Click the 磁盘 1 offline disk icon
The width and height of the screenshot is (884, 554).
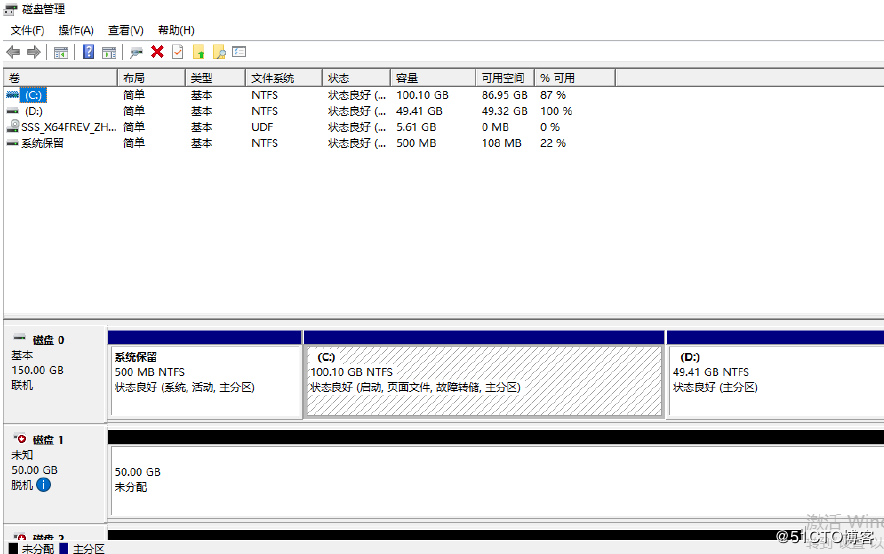pyautogui.click(x=20, y=438)
